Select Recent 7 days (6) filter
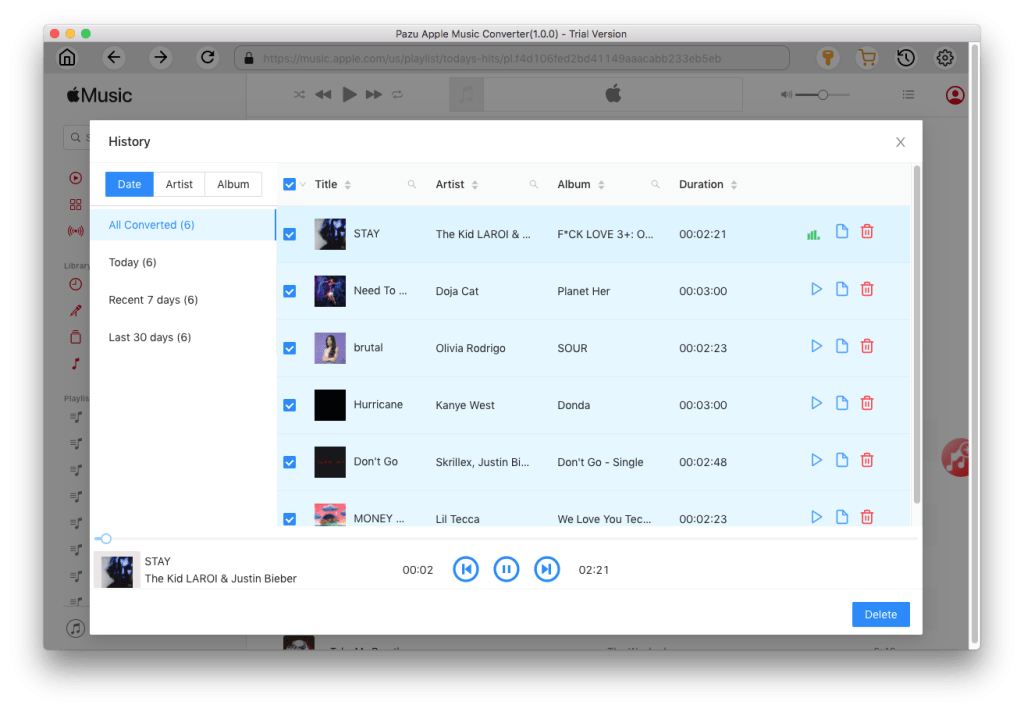The width and height of the screenshot is (1024, 712). click(183, 300)
